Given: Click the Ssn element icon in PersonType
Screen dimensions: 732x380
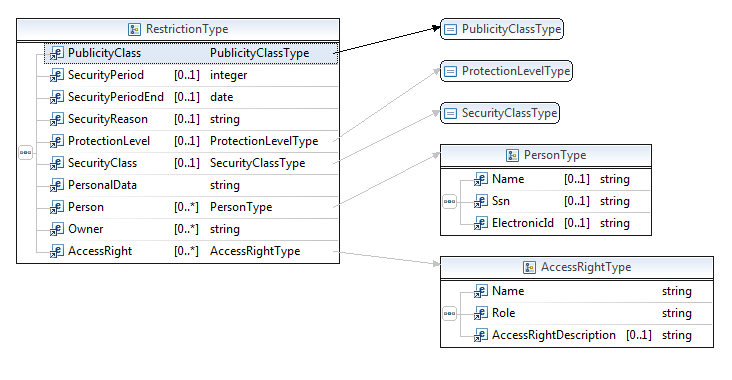Looking at the screenshot, I should 481,201.
